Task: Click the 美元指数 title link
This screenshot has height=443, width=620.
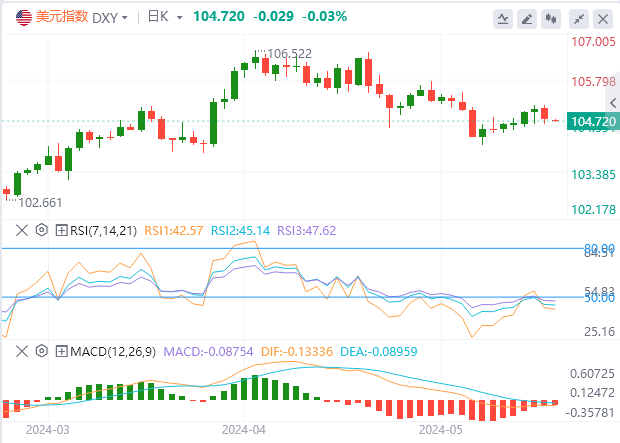Action: (61, 17)
